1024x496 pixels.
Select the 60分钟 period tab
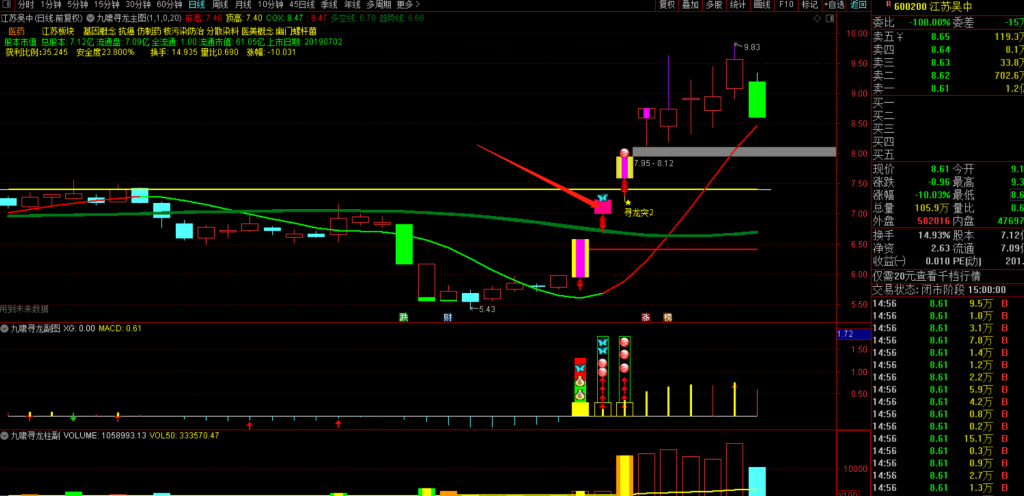click(x=169, y=5)
